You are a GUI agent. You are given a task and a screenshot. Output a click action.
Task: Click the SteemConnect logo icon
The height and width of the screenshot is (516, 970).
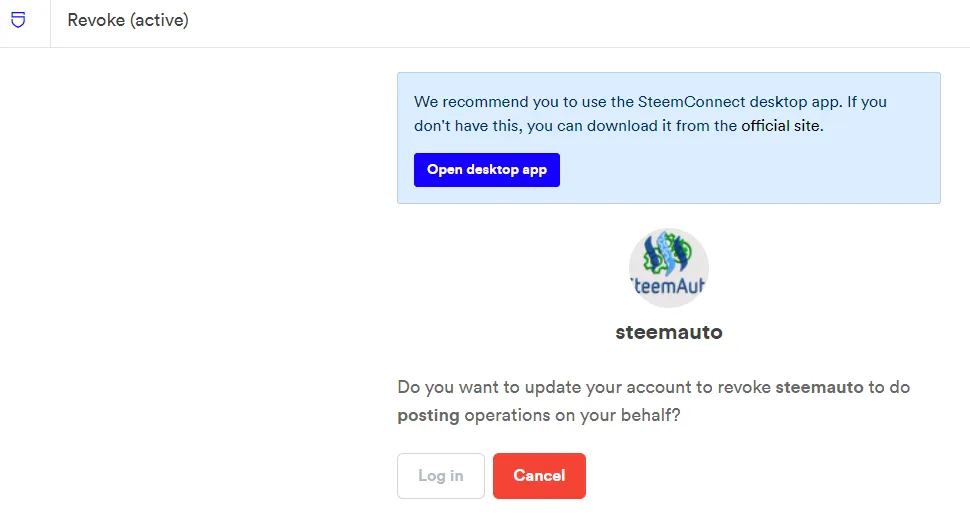pos(19,20)
